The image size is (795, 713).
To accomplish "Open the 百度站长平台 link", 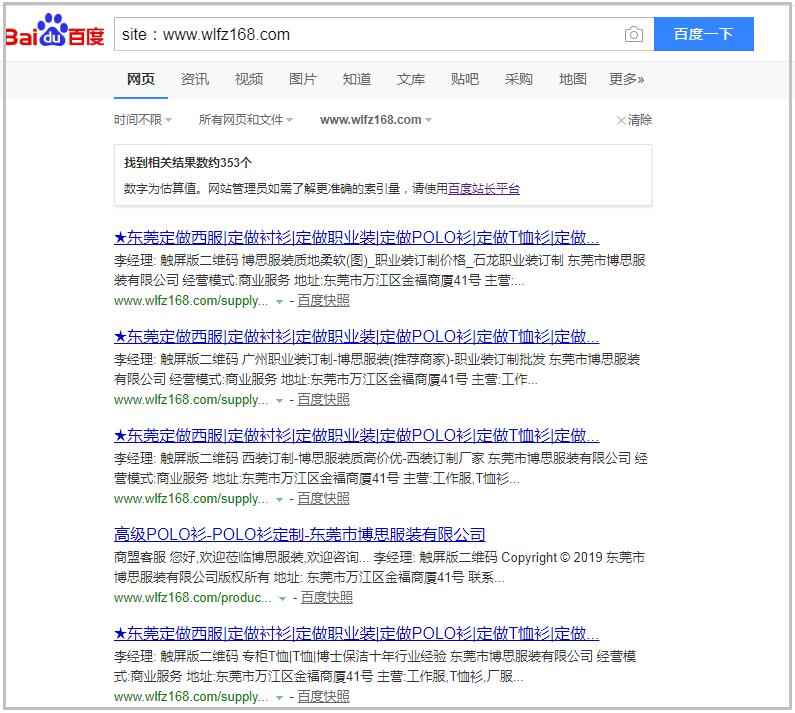I will [484, 189].
